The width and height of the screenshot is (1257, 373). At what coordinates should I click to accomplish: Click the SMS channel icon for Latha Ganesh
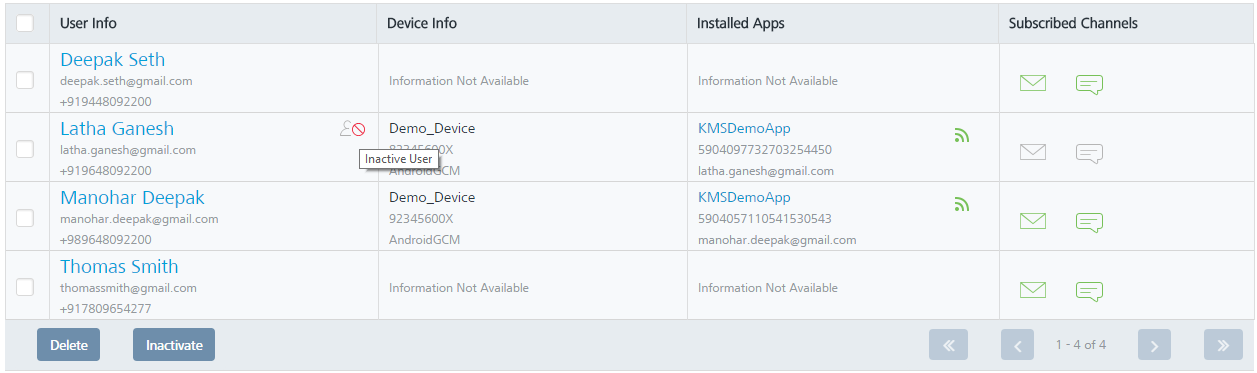(1089, 153)
